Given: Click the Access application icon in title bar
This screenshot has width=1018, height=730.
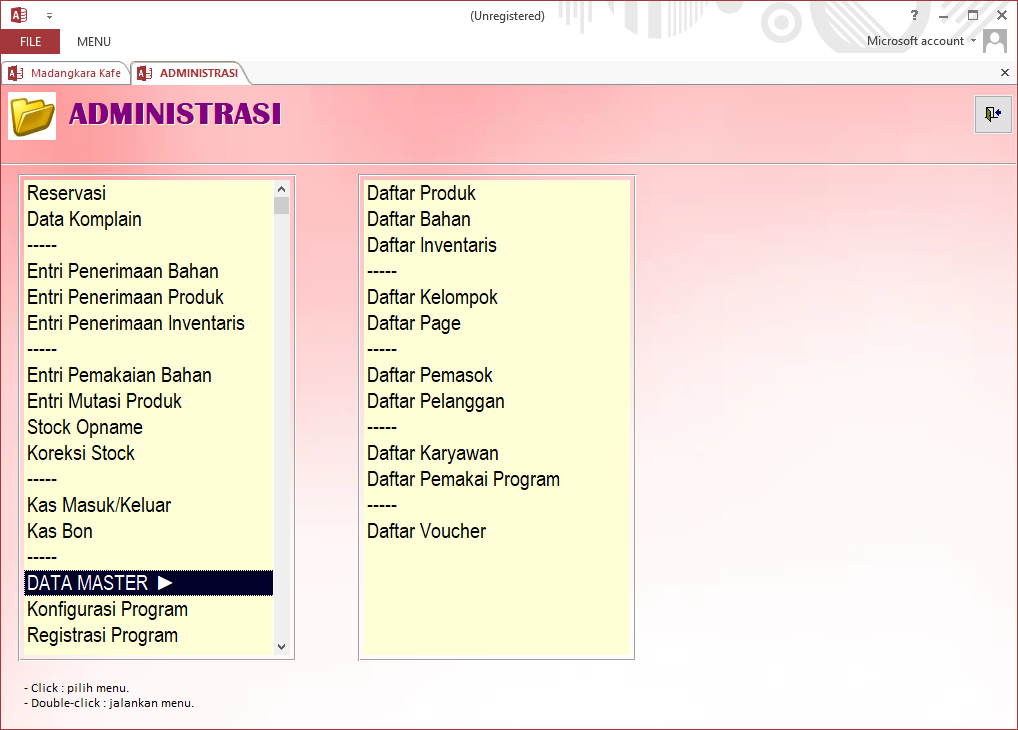Looking at the screenshot, I should click(x=19, y=15).
